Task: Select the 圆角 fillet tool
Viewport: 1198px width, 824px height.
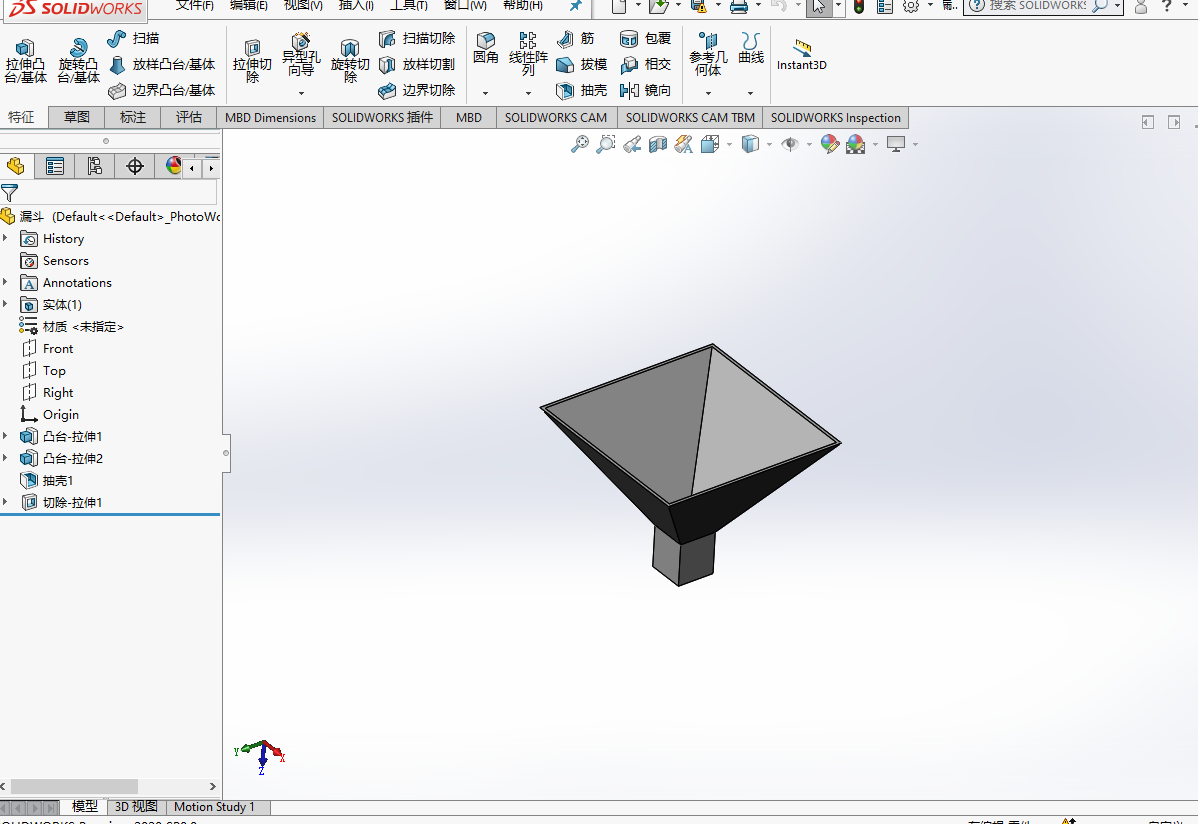Action: [485, 48]
